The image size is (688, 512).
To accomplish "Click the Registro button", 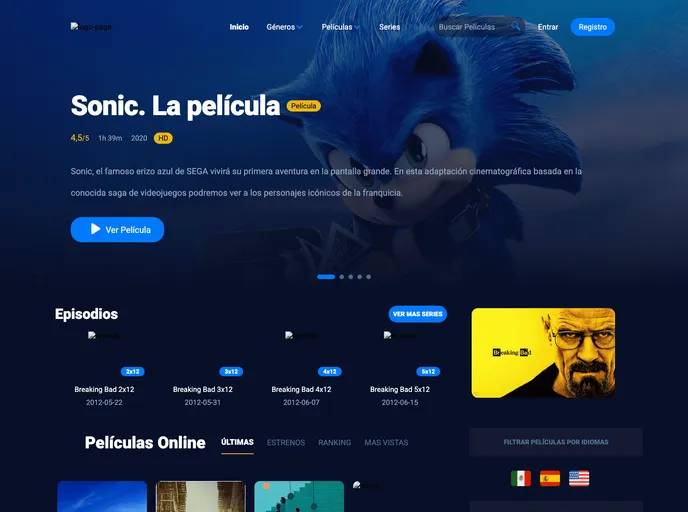I will 592,27.
